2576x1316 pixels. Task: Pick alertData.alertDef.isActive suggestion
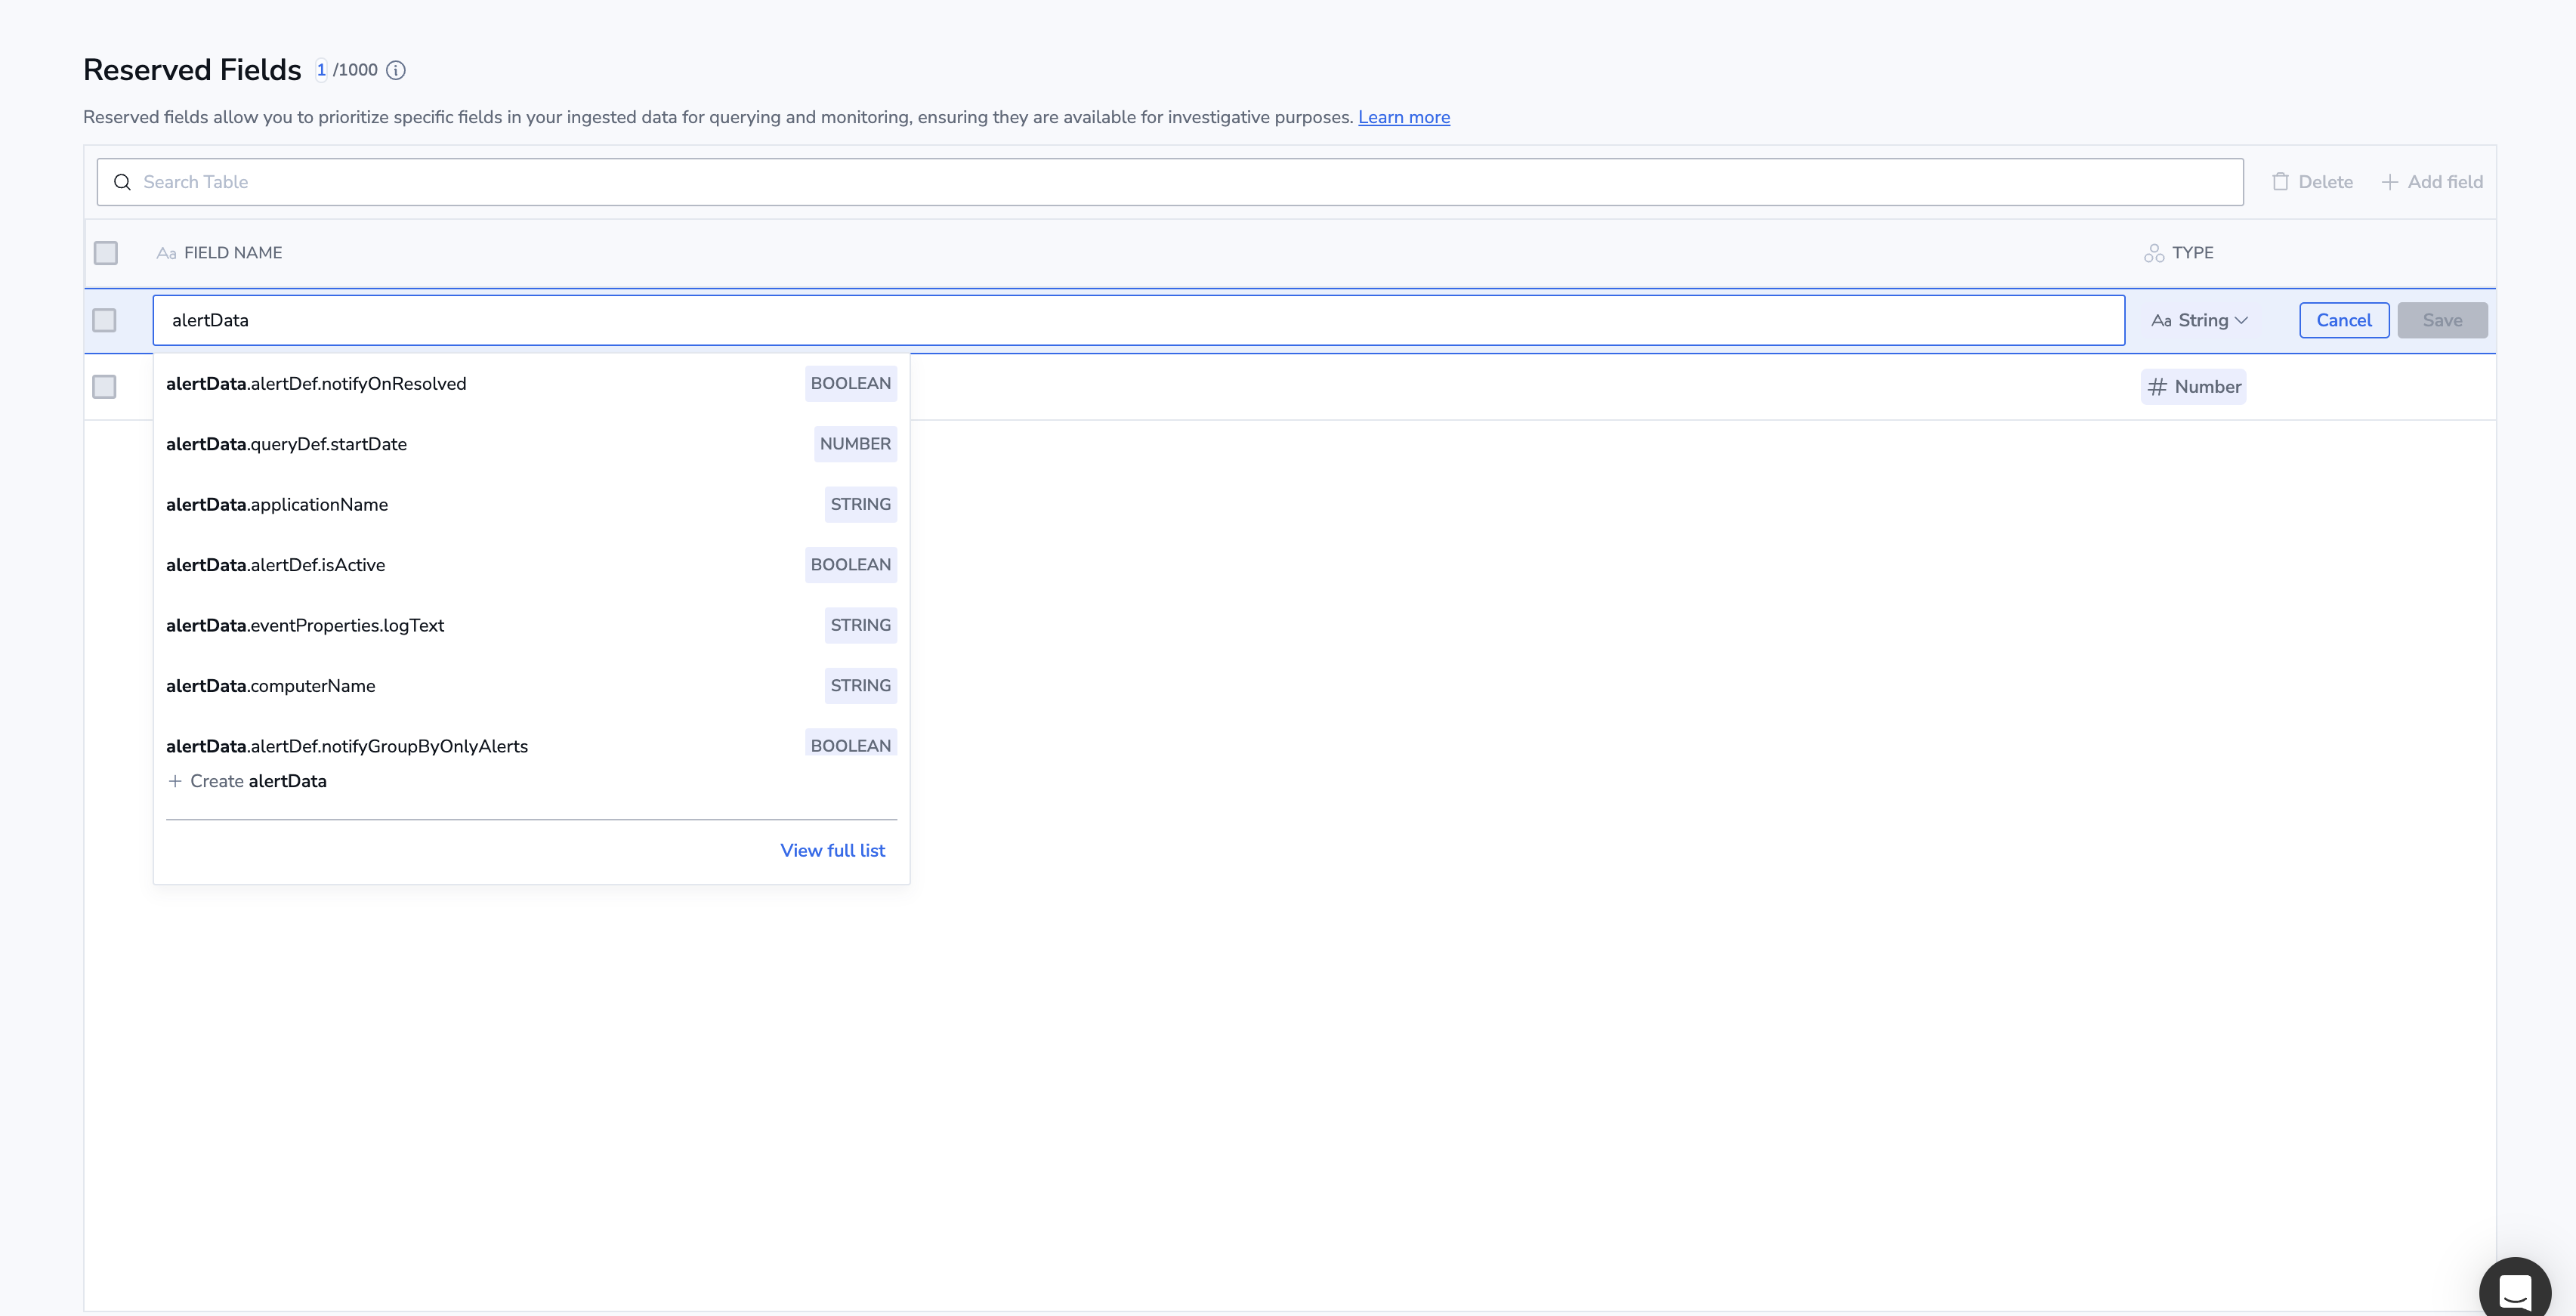pos(531,565)
